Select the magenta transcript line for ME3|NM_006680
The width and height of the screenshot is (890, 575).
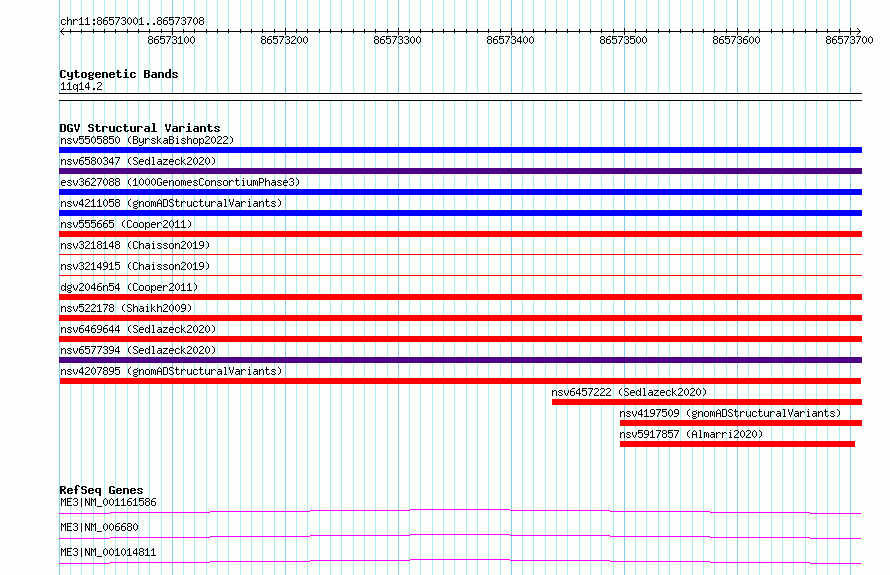(460, 536)
